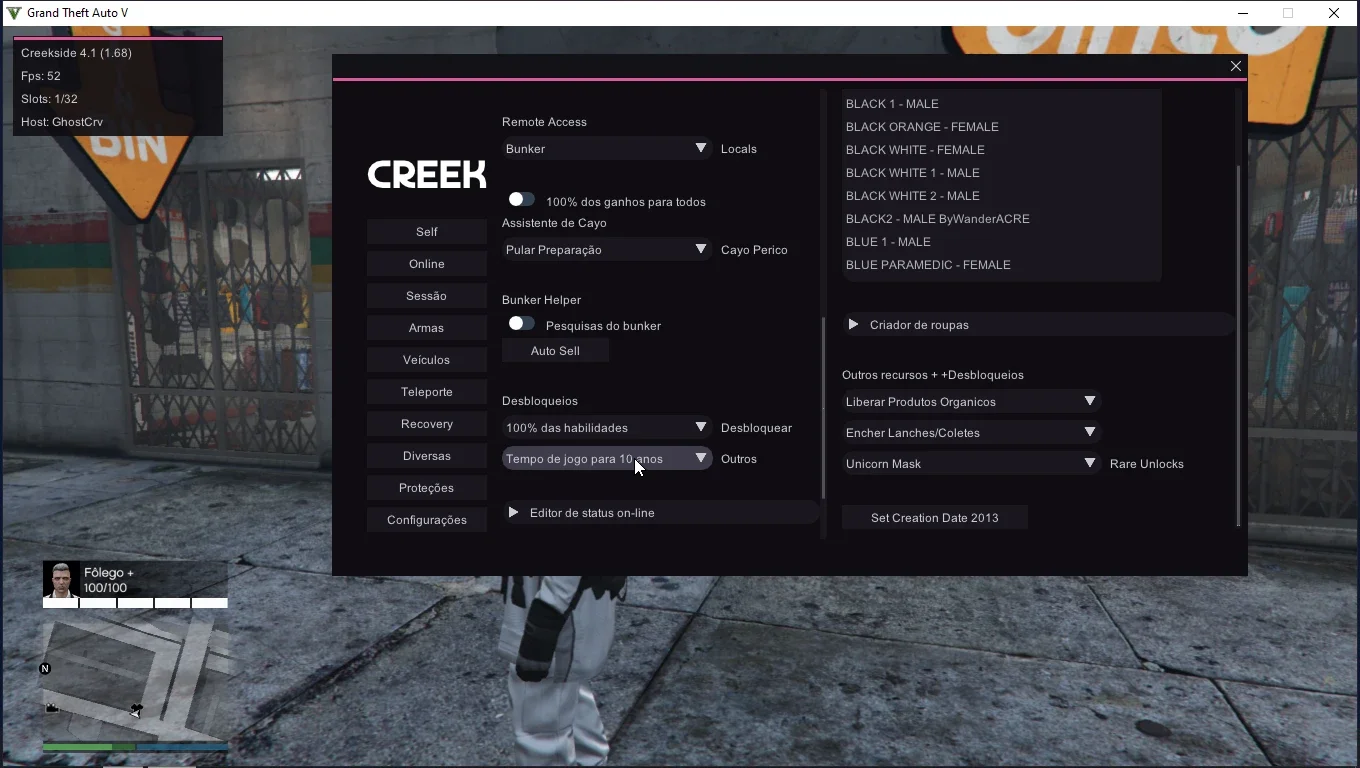
Task: Click the Host: GhostCrv text
Action: pyautogui.click(x=62, y=122)
